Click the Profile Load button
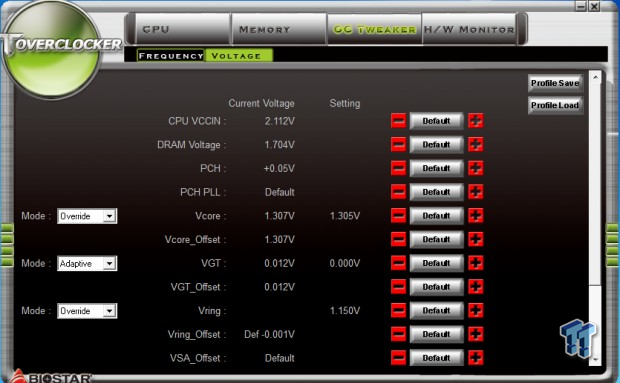 (555, 105)
